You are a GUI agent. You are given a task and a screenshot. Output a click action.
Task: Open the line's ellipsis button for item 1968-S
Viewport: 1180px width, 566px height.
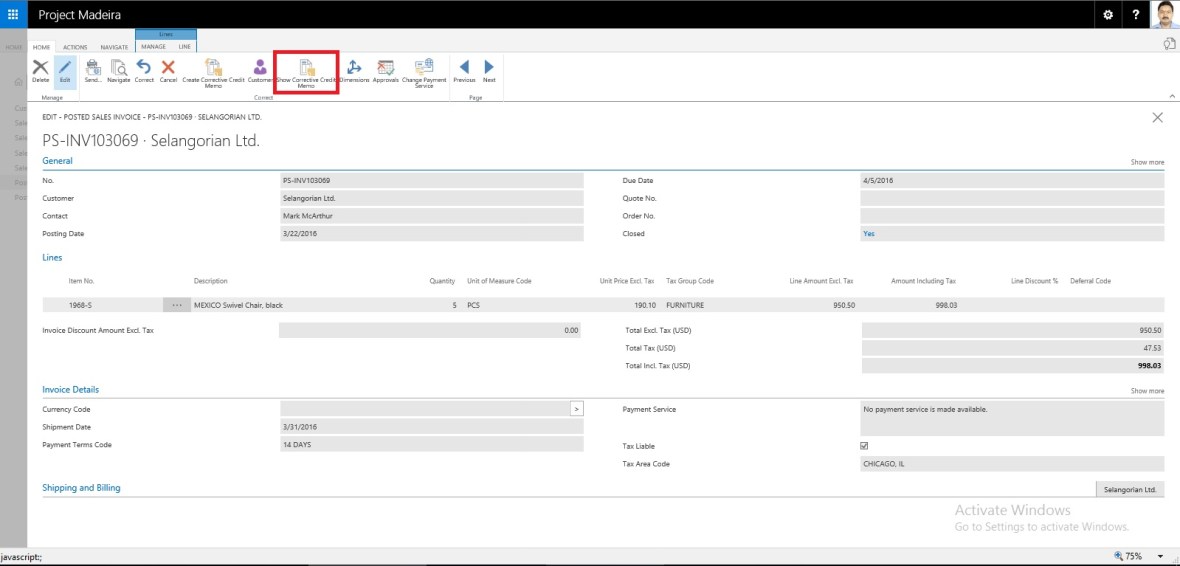[x=176, y=305]
